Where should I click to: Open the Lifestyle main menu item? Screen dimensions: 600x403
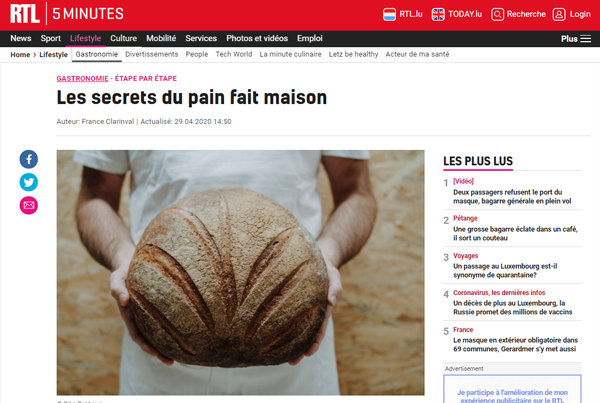tap(85, 38)
